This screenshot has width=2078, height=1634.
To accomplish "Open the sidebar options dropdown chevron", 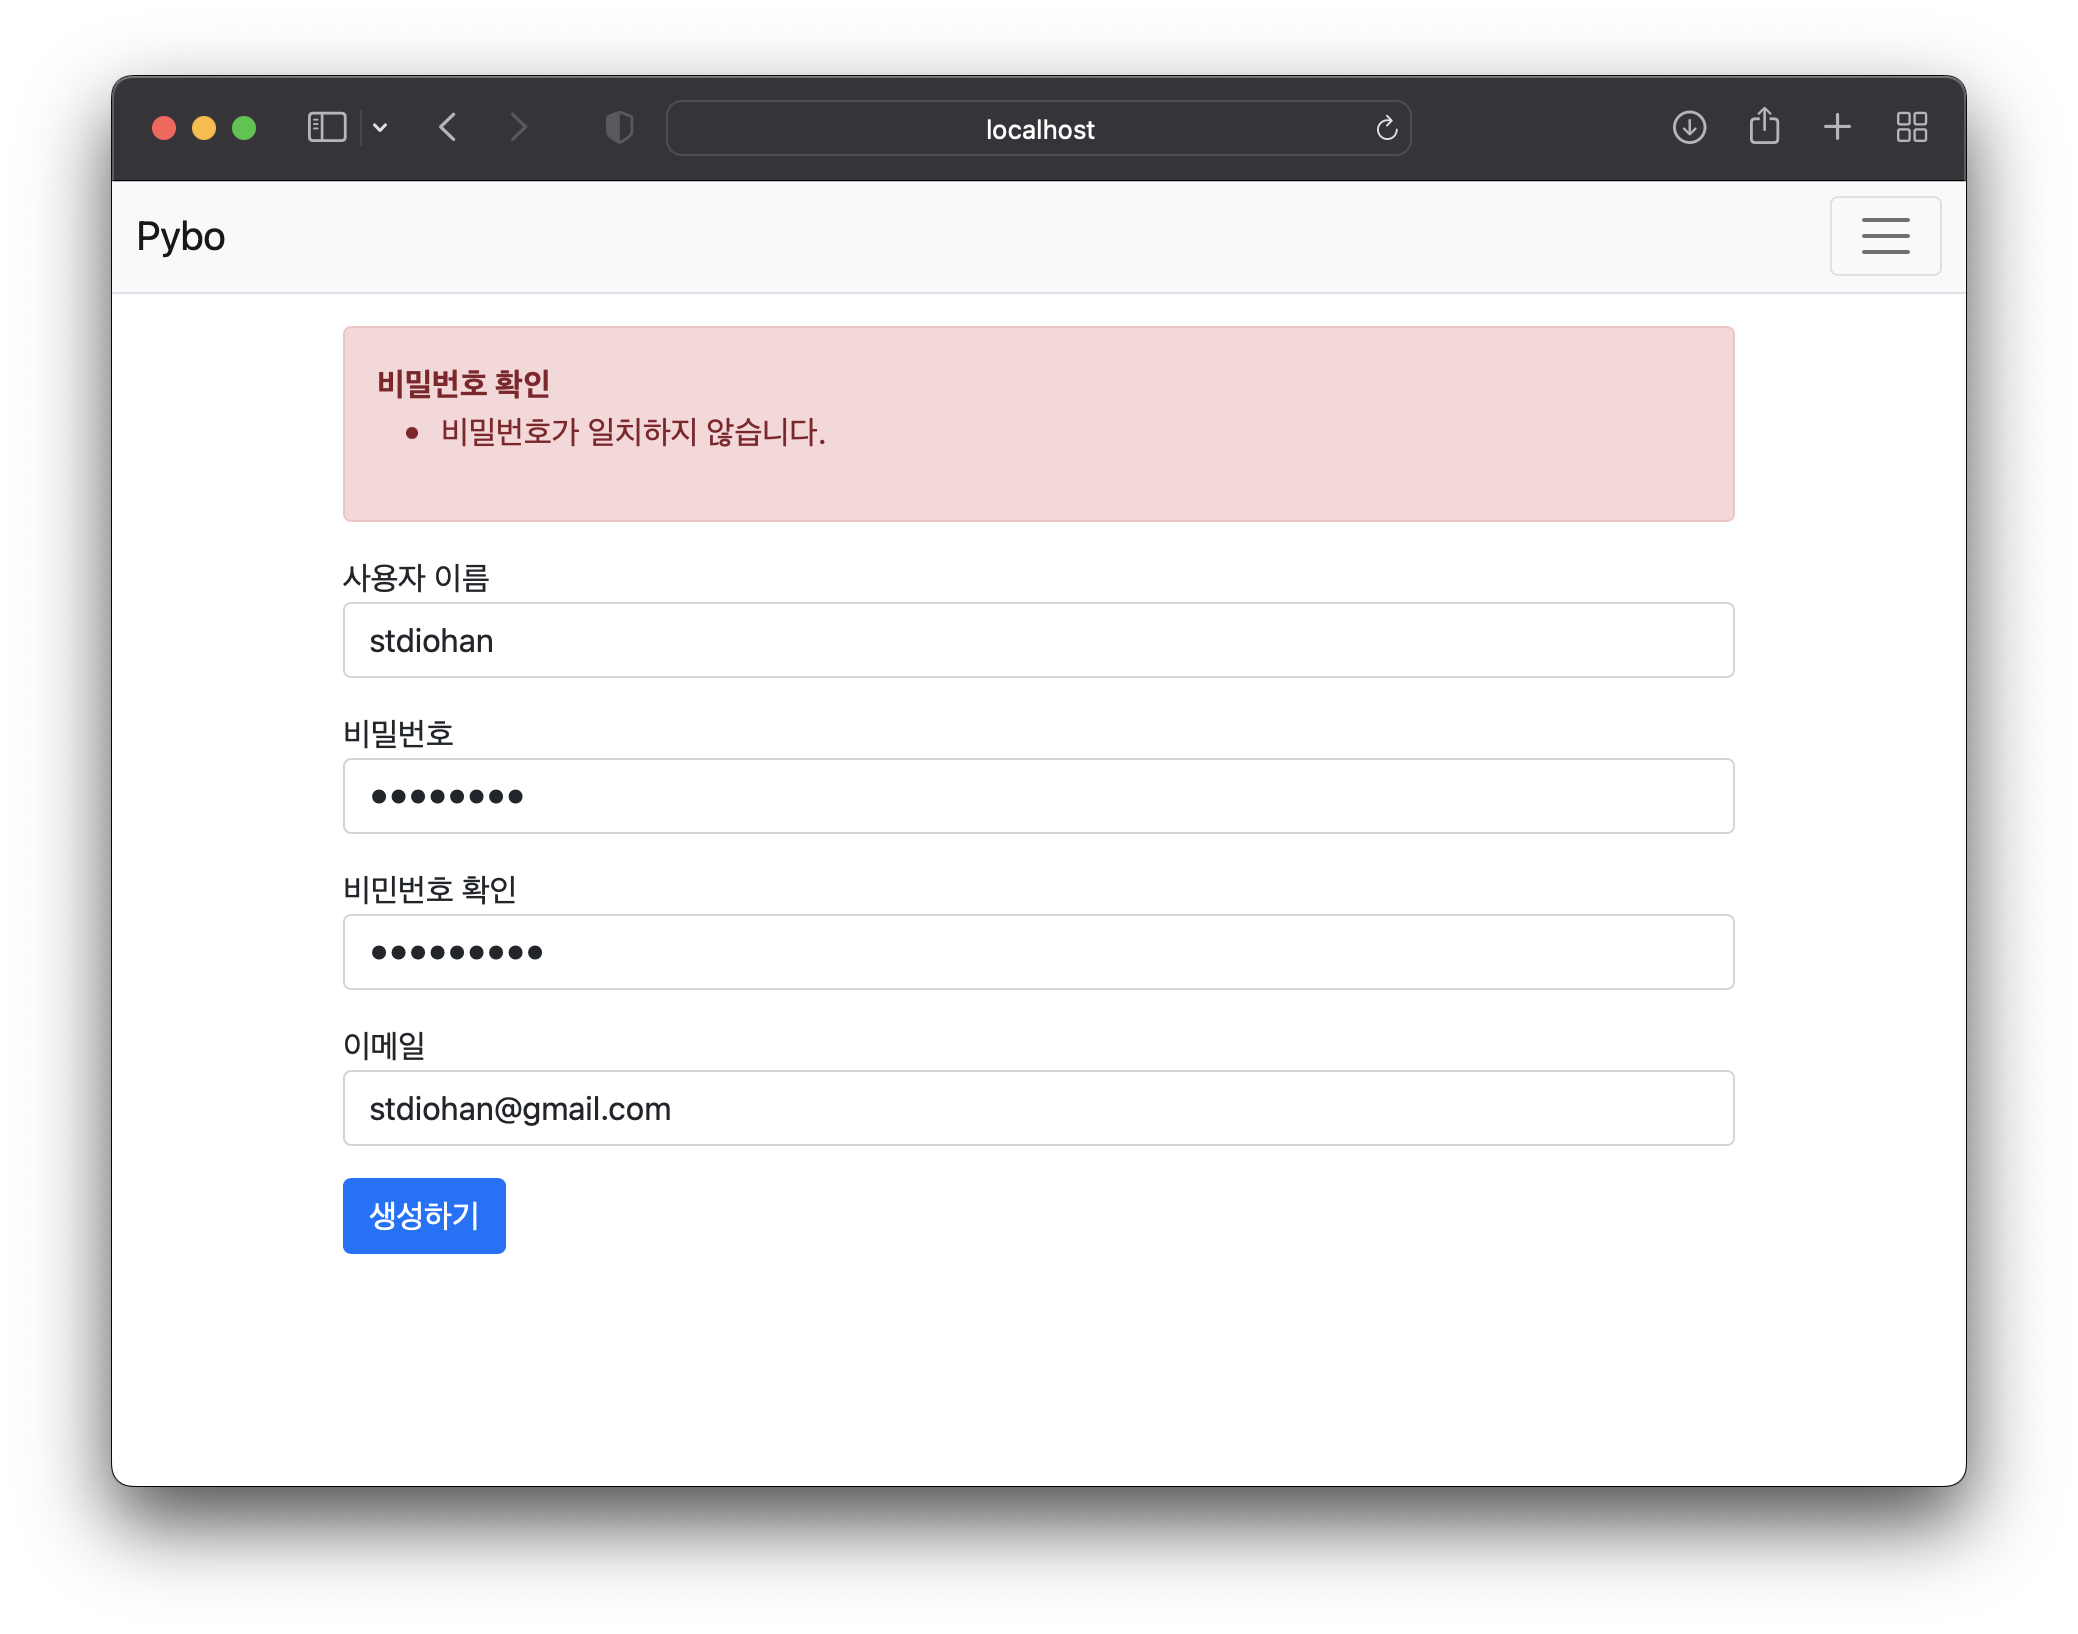I will [x=380, y=128].
